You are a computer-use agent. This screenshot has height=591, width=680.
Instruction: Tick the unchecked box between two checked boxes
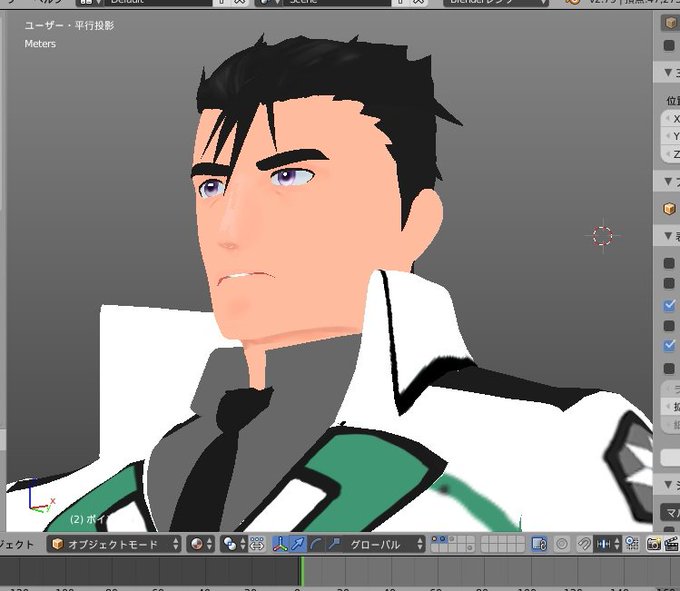[669, 325]
